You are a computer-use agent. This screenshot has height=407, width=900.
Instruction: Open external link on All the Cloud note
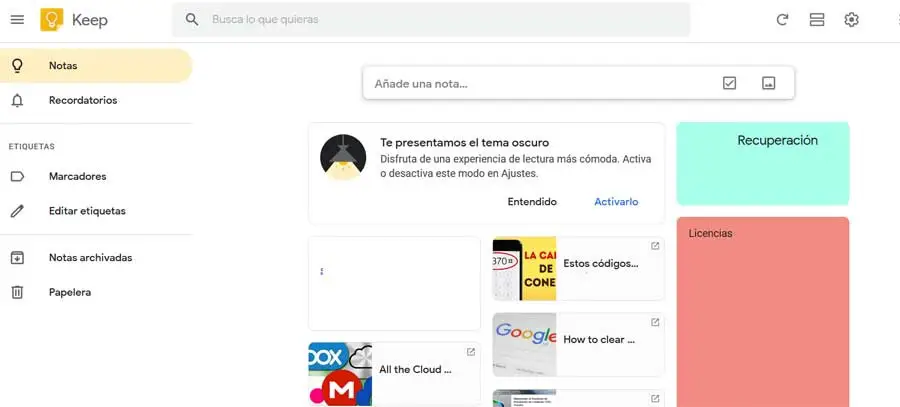(x=471, y=352)
